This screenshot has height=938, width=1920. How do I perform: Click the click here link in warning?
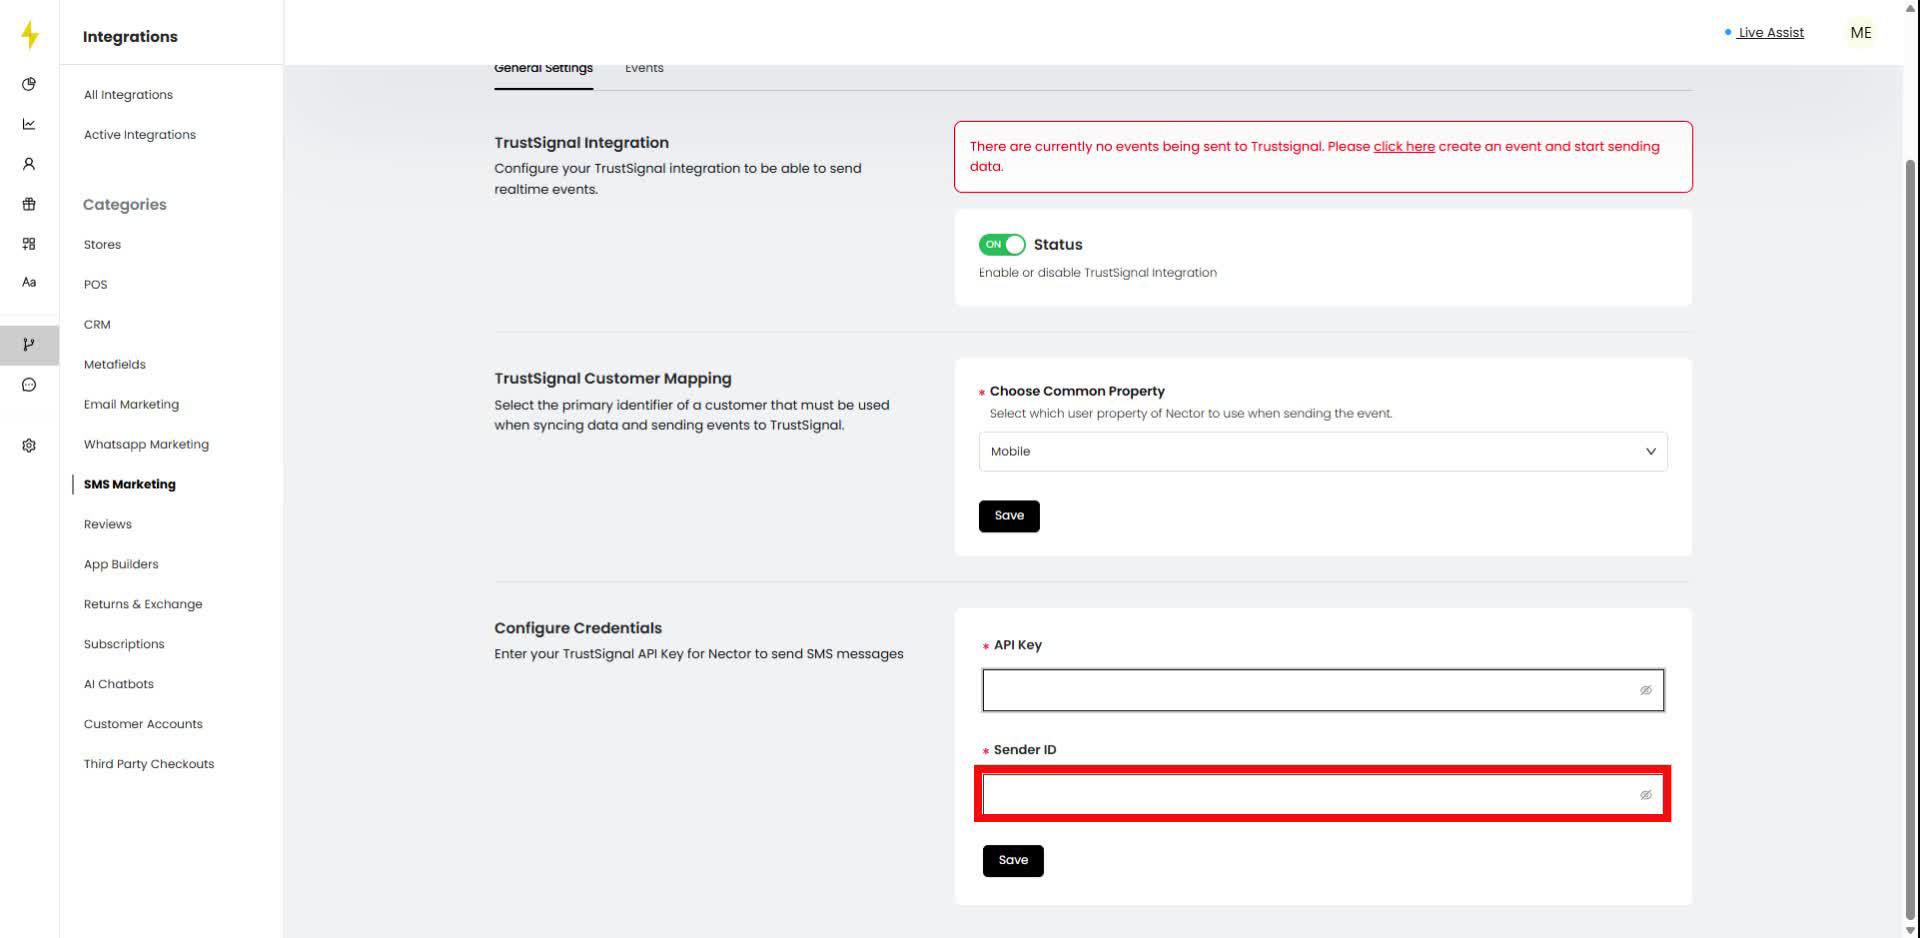click(1404, 146)
